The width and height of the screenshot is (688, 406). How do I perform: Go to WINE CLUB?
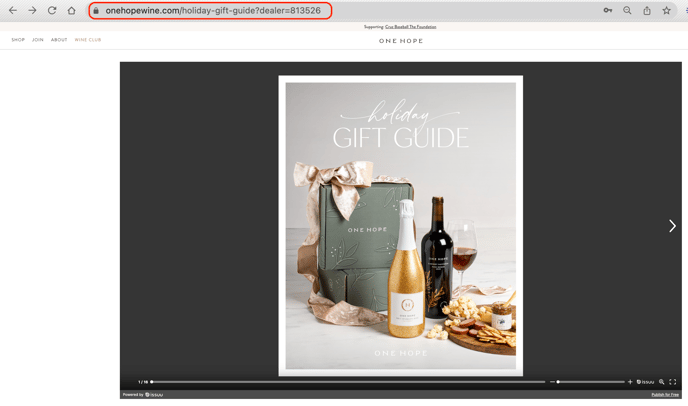tap(88, 40)
